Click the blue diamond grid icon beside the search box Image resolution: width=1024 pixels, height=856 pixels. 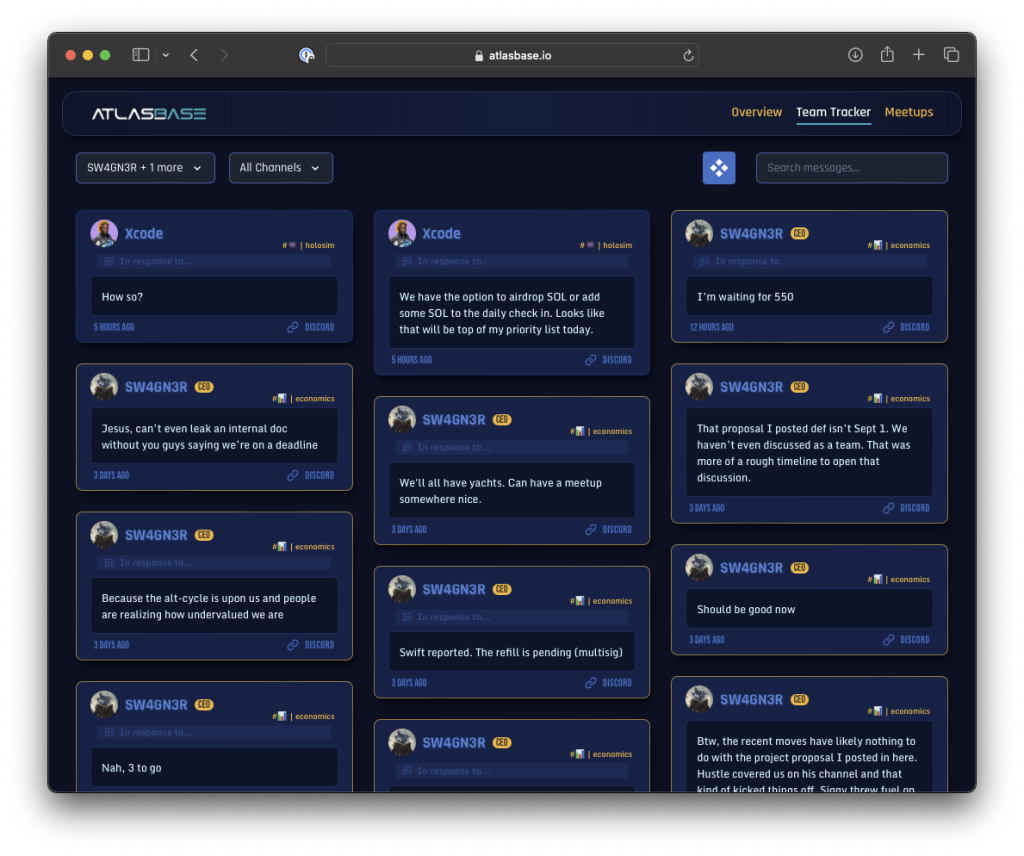719,168
